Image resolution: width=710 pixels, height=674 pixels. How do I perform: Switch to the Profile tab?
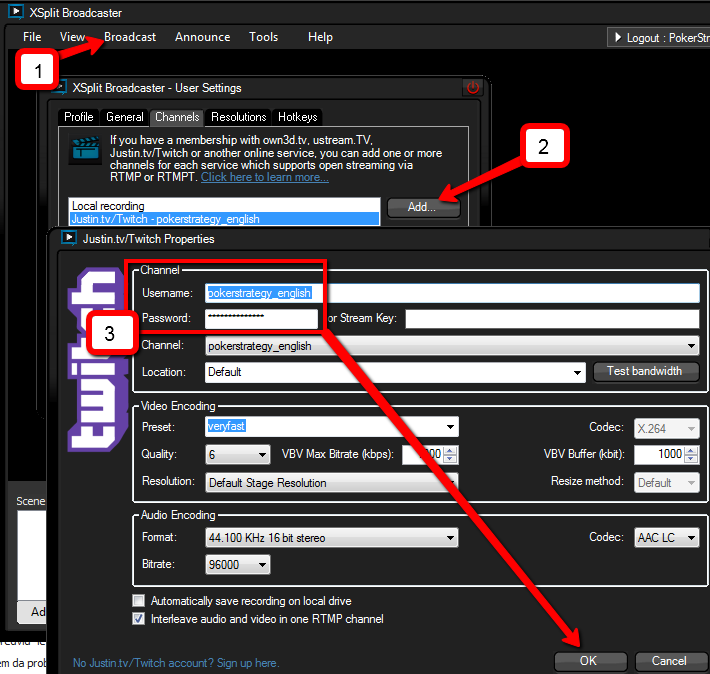point(79,117)
